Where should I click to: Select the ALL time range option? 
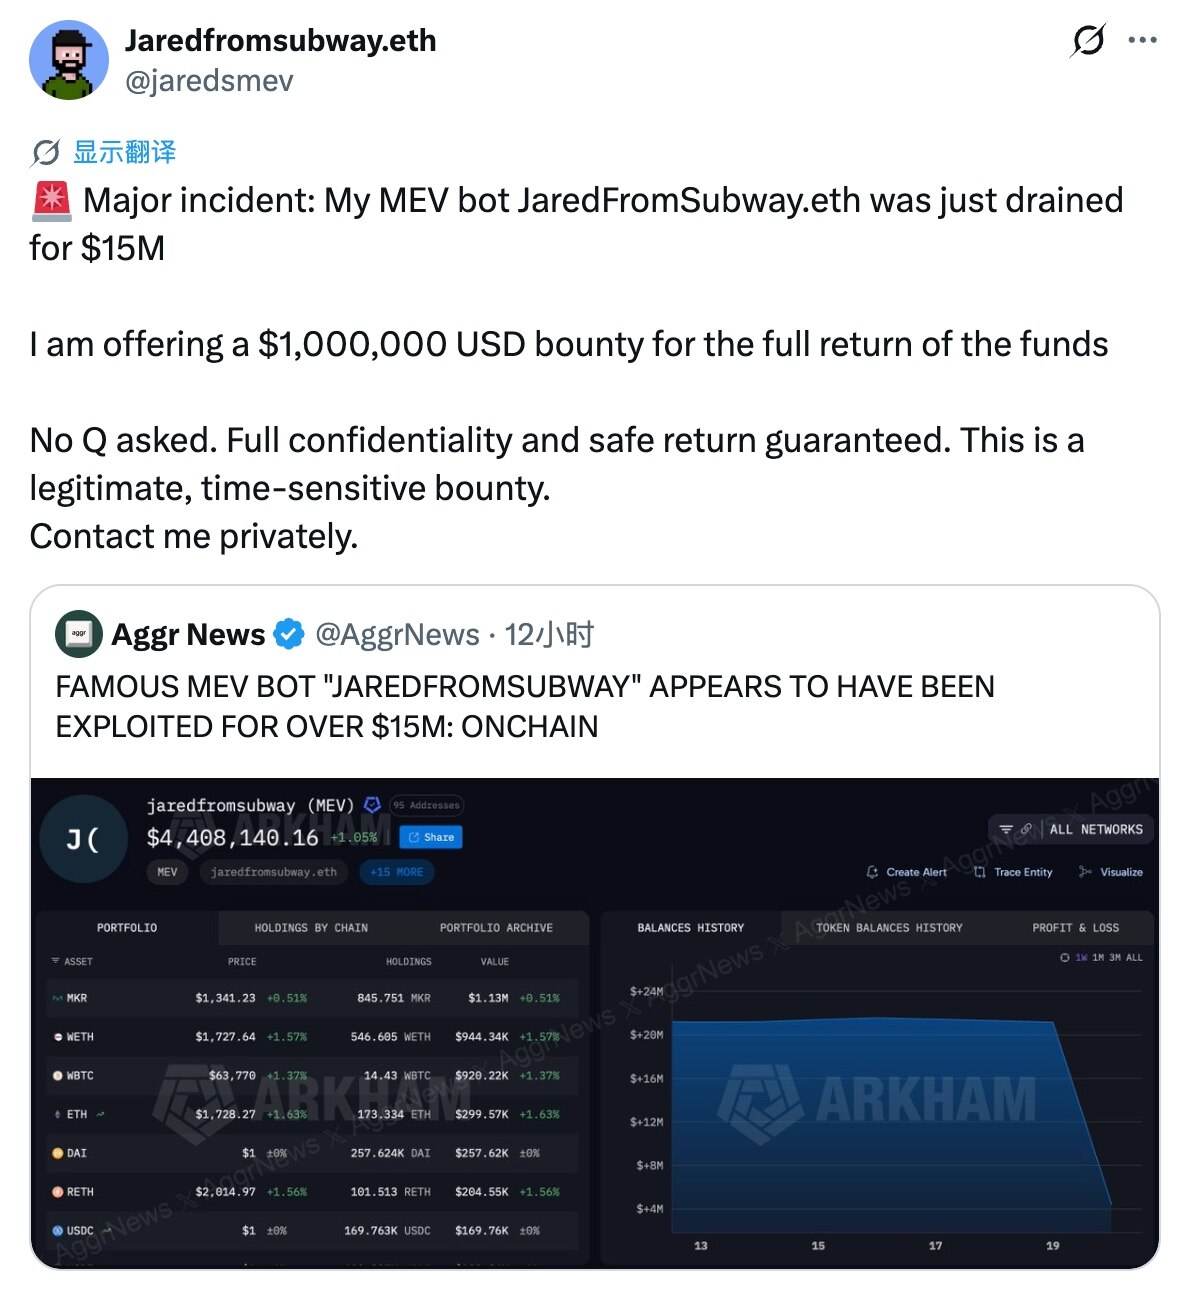1134,957
